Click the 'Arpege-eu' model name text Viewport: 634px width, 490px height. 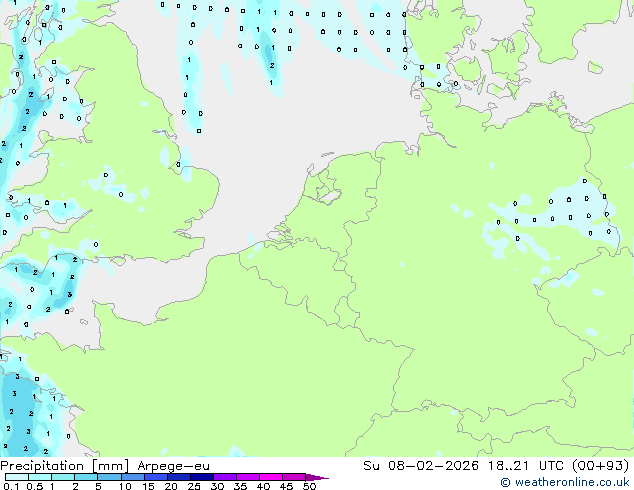[x=173, y=466]
